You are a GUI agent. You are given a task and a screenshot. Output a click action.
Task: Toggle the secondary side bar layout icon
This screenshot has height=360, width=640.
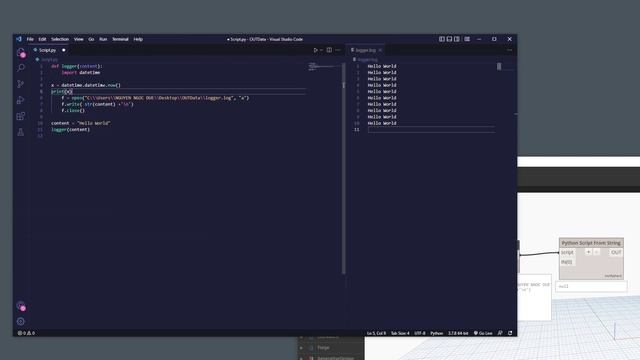point(456,39)
